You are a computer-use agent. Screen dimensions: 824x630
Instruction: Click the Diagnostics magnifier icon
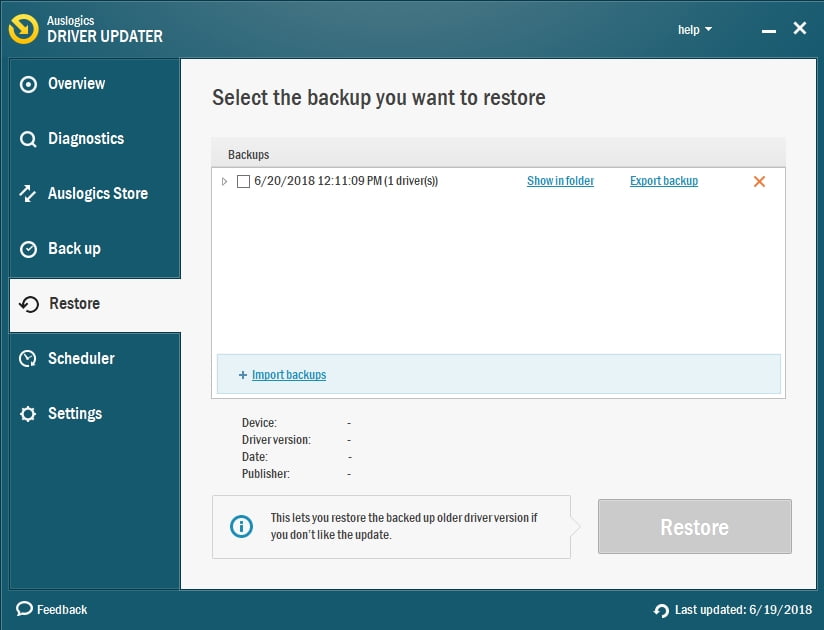pyautogui.click(x=28, y=139)
